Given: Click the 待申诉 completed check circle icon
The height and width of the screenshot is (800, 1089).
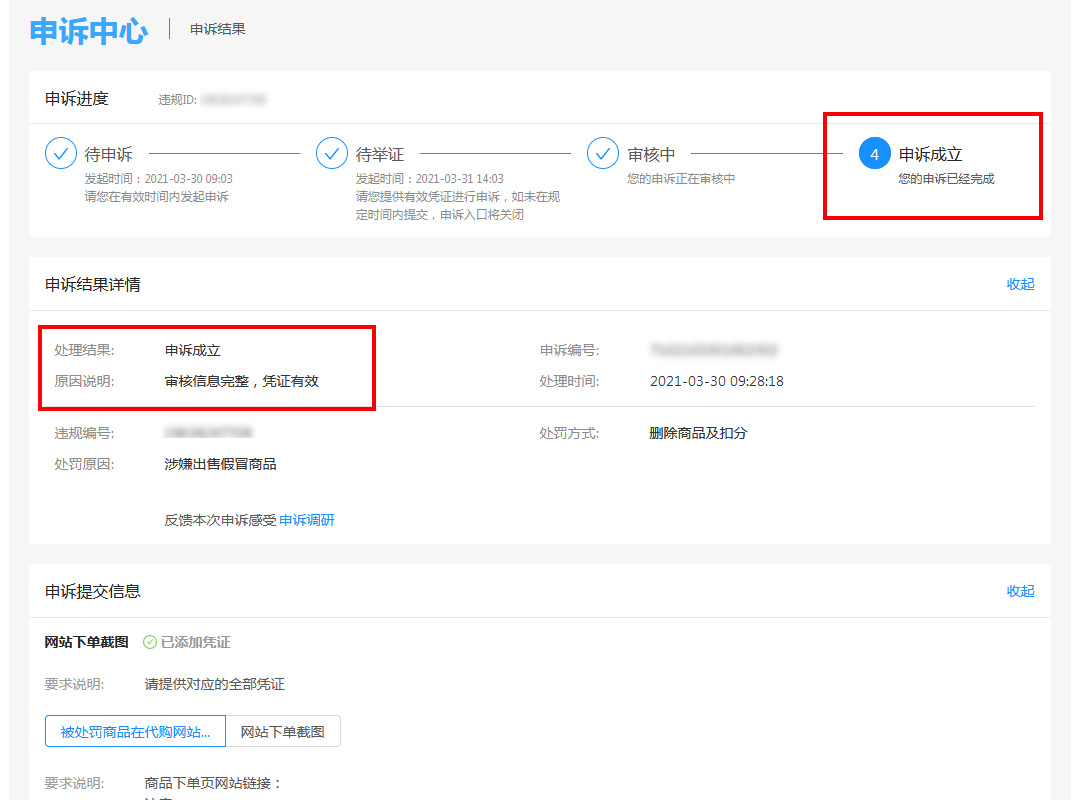Looking at the screenshot, I should pyautogui.click(x=62, y=154).
